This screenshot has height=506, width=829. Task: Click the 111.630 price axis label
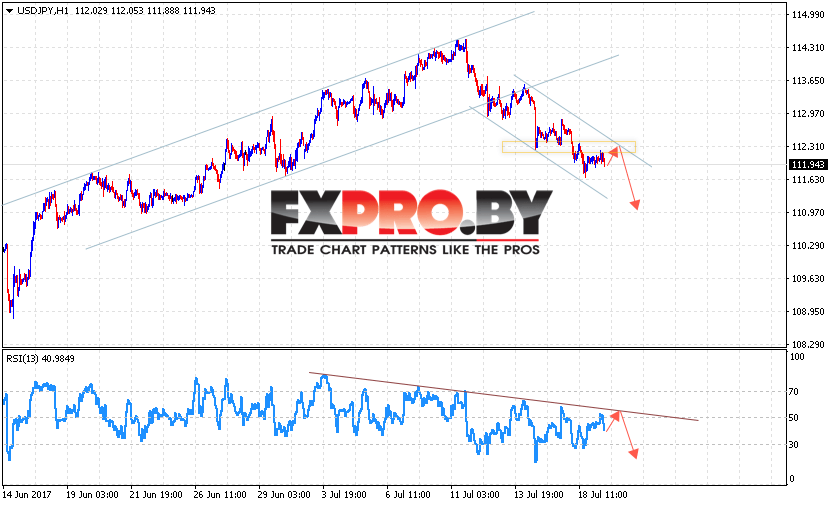coord(808,180)
